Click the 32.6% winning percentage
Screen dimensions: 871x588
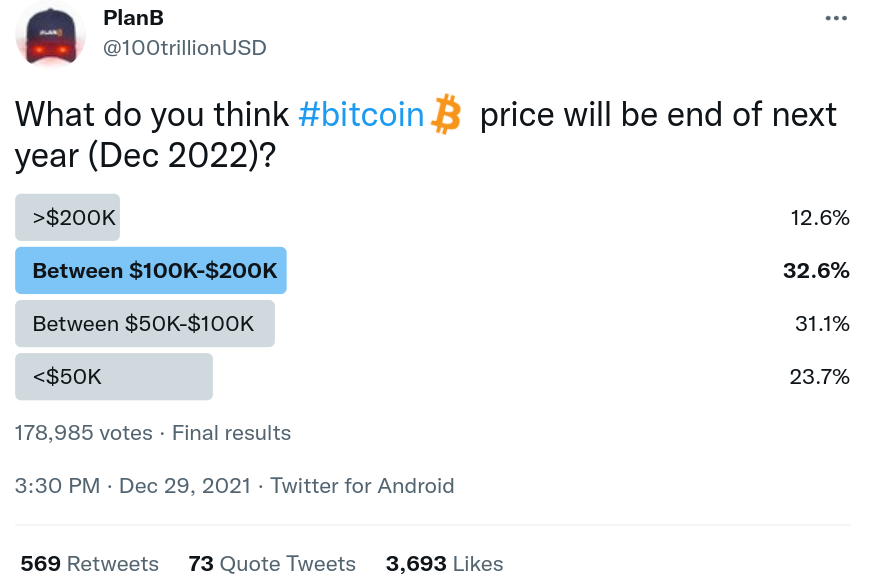pyautogui.click(x=816, y=270)
